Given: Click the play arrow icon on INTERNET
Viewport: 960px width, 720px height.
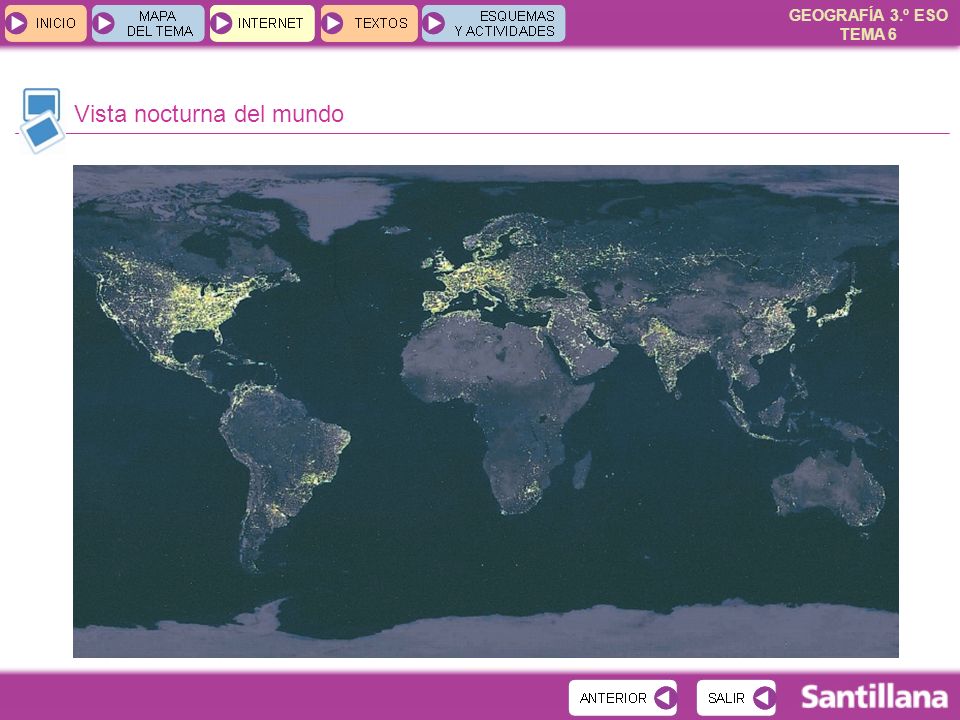Looking at the screenshot, I should (221, 23).
